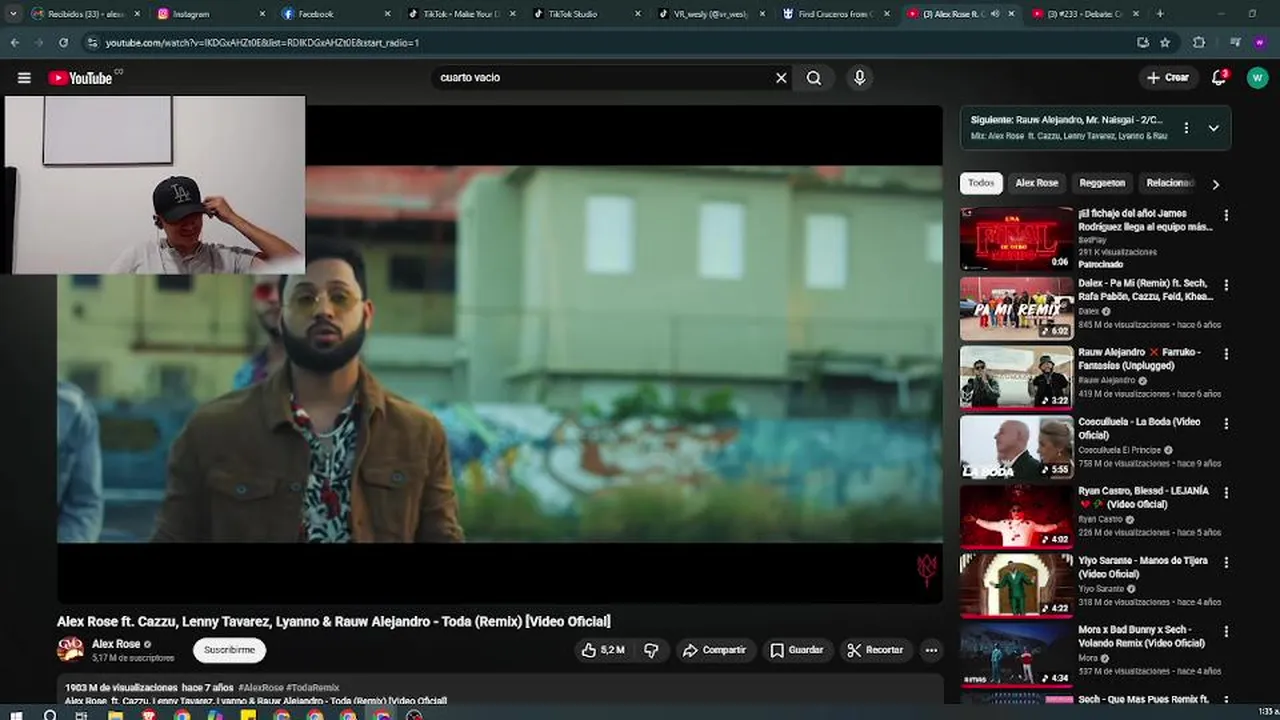Clear the search text with the X
The height and width of the screenshot is (720, 1280).
click(x=781, y=78)
